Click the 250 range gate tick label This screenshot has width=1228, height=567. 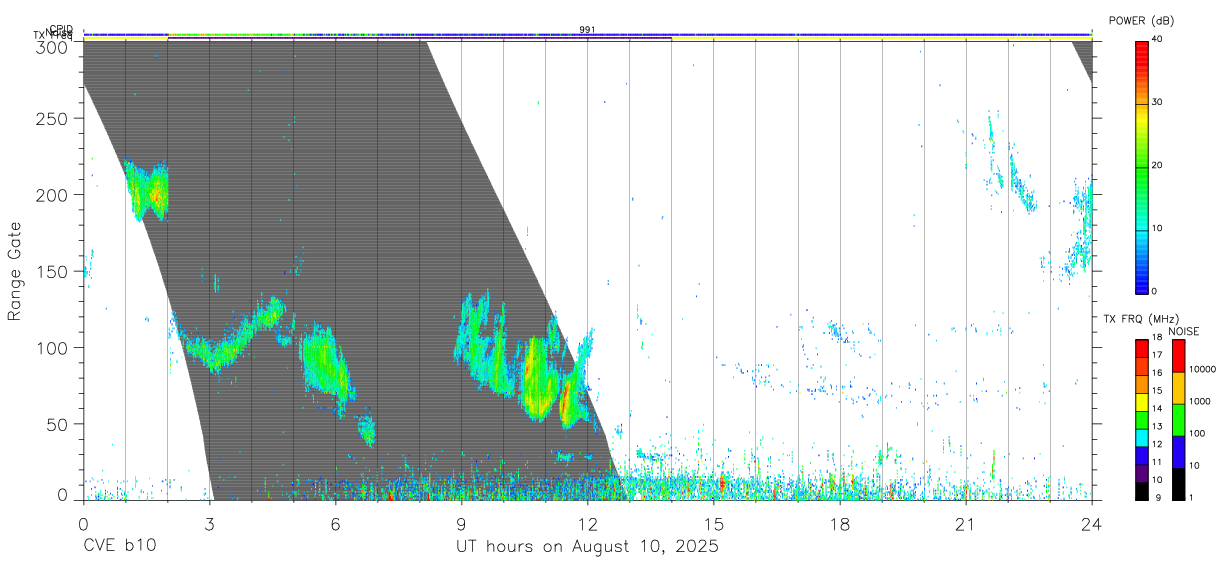[x=52, y=119]
